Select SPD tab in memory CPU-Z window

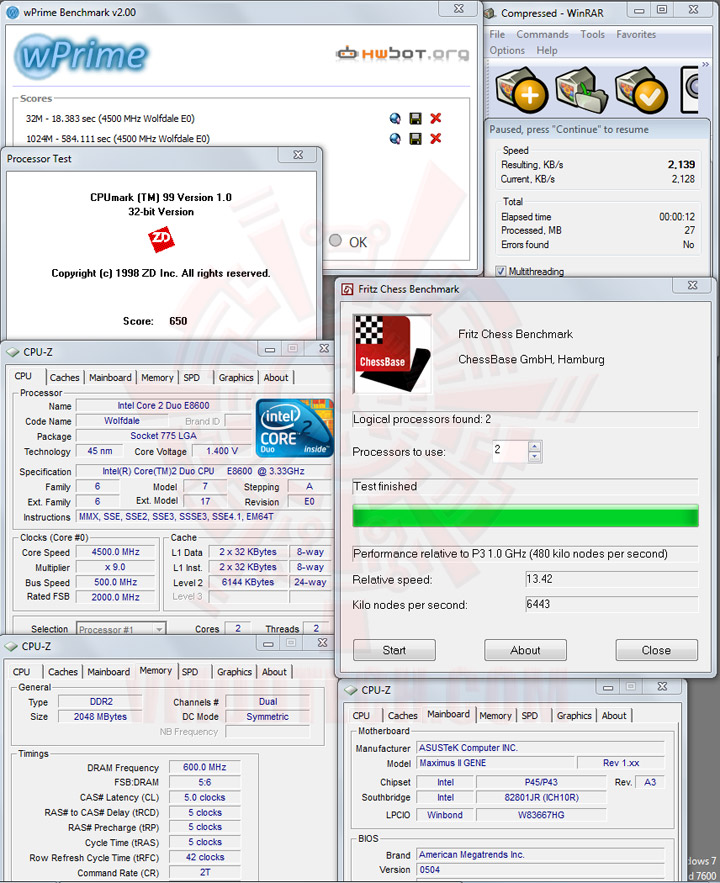click(190, 672)
